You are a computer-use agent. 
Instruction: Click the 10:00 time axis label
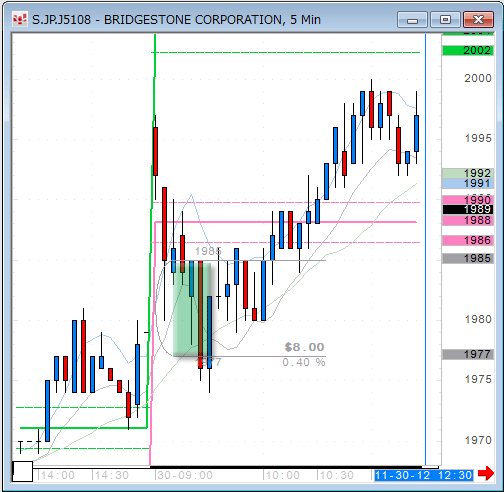pos(282,475)
